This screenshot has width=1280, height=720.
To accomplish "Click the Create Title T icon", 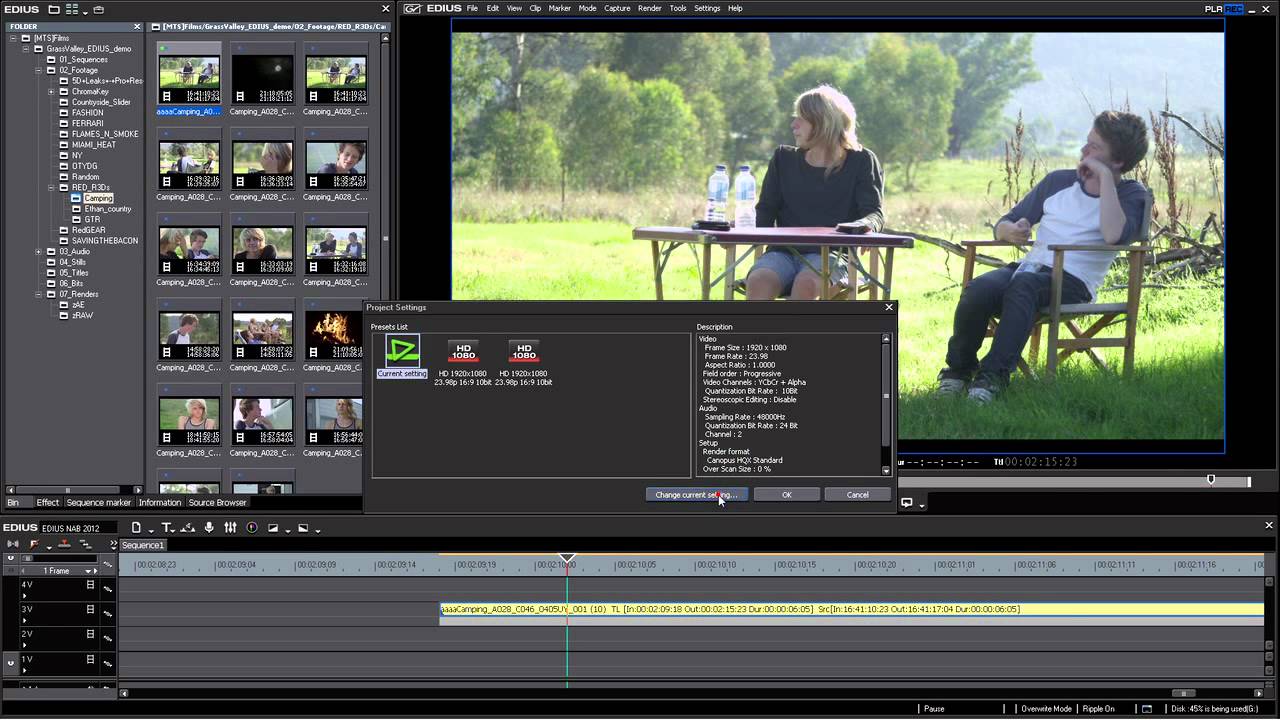I will click(167, 527).
